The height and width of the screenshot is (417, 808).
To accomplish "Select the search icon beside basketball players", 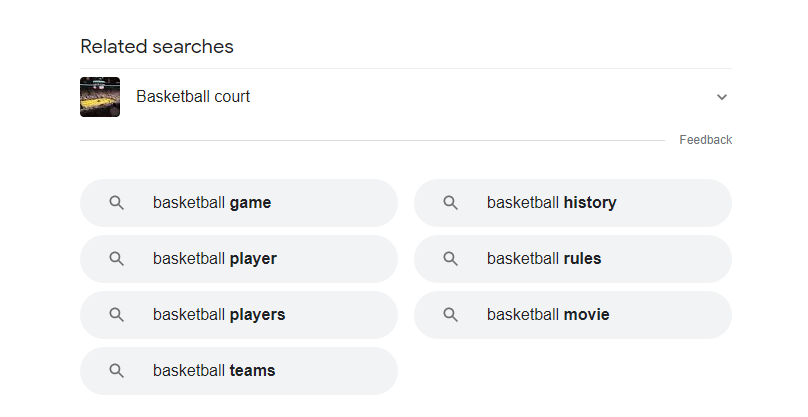I will [x=116, y=314].
